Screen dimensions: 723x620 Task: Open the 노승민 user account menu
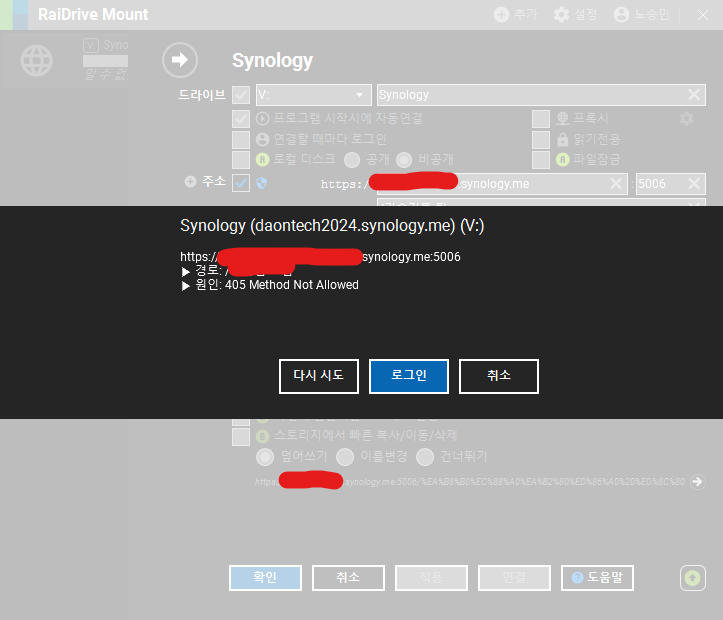tap(641, 15)
